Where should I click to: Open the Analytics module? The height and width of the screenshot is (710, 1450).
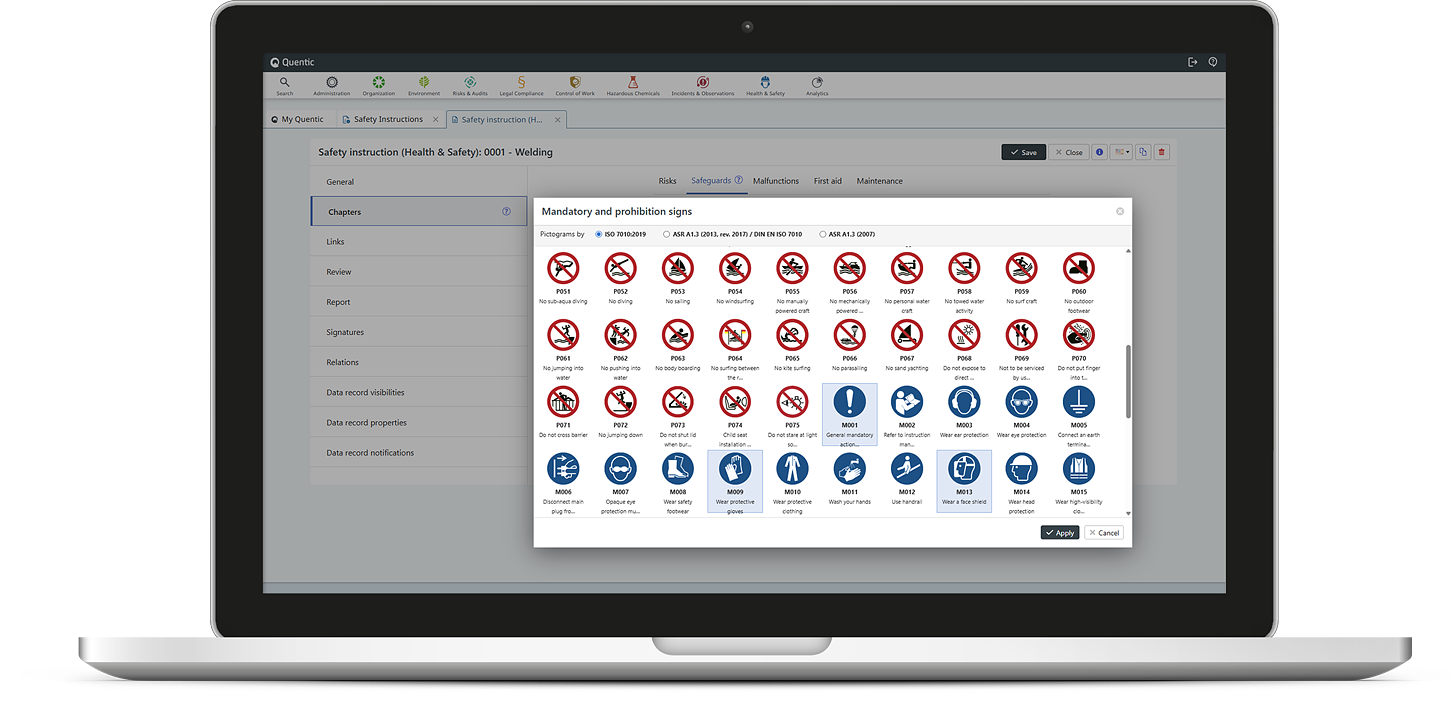(816, 85)
